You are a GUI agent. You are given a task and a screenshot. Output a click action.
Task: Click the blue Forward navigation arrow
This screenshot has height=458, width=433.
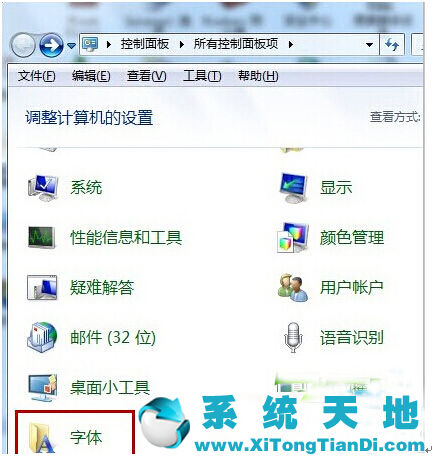51,45
